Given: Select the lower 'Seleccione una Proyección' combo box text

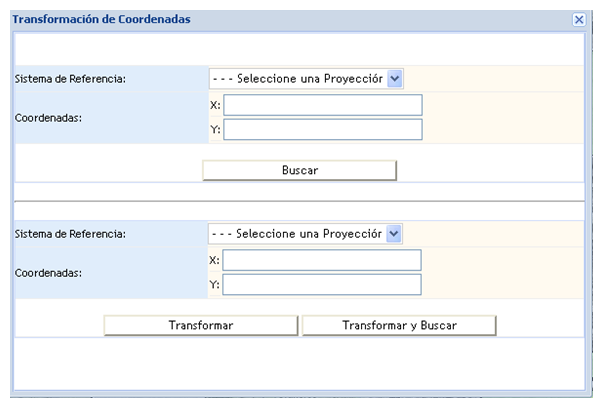Looking at the screenshot, I should (x=297, y=234).
